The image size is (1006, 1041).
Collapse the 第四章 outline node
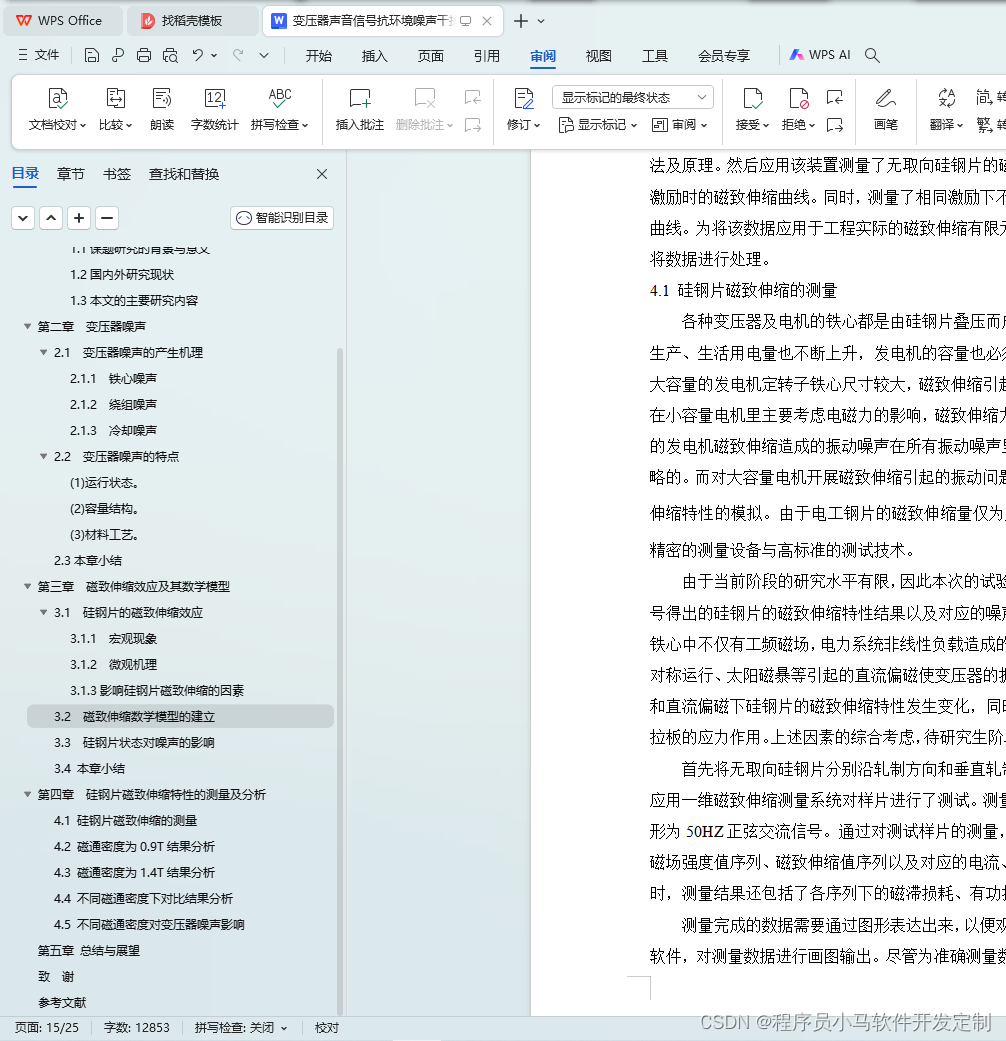click(x=28, y=794)
